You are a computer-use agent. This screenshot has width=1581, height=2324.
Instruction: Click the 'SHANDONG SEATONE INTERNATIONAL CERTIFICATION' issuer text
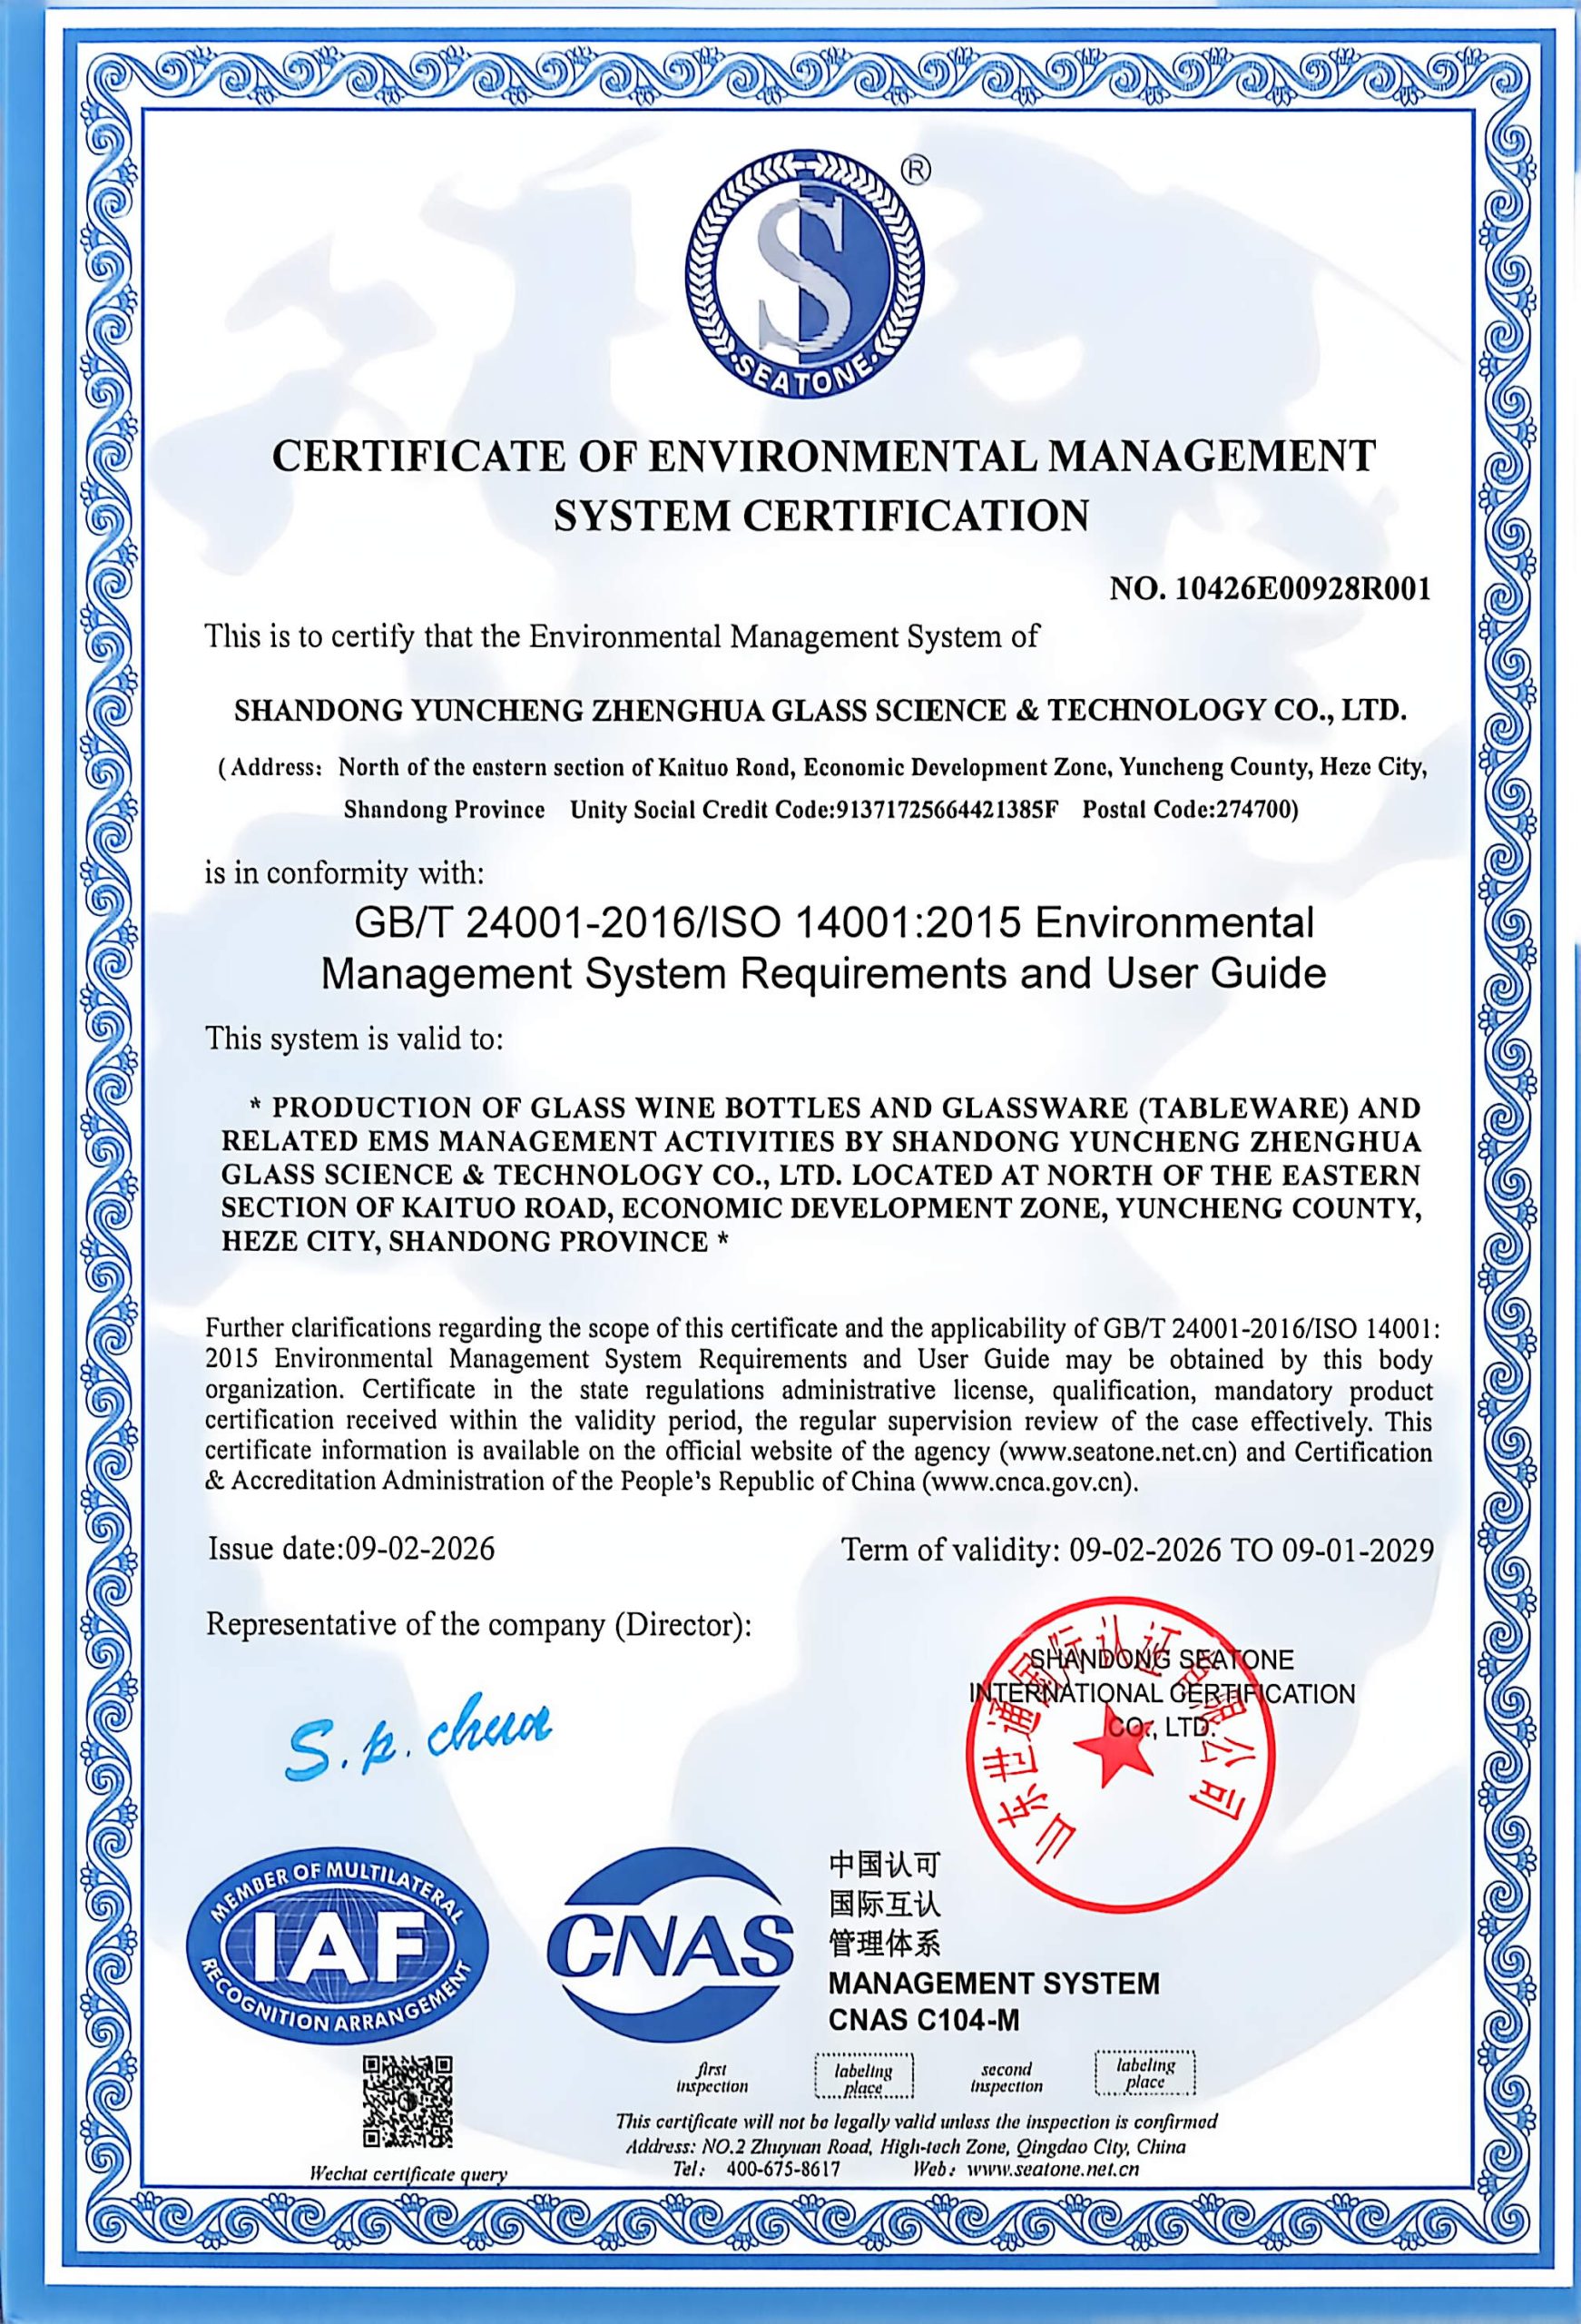tap(1162, 1693)
